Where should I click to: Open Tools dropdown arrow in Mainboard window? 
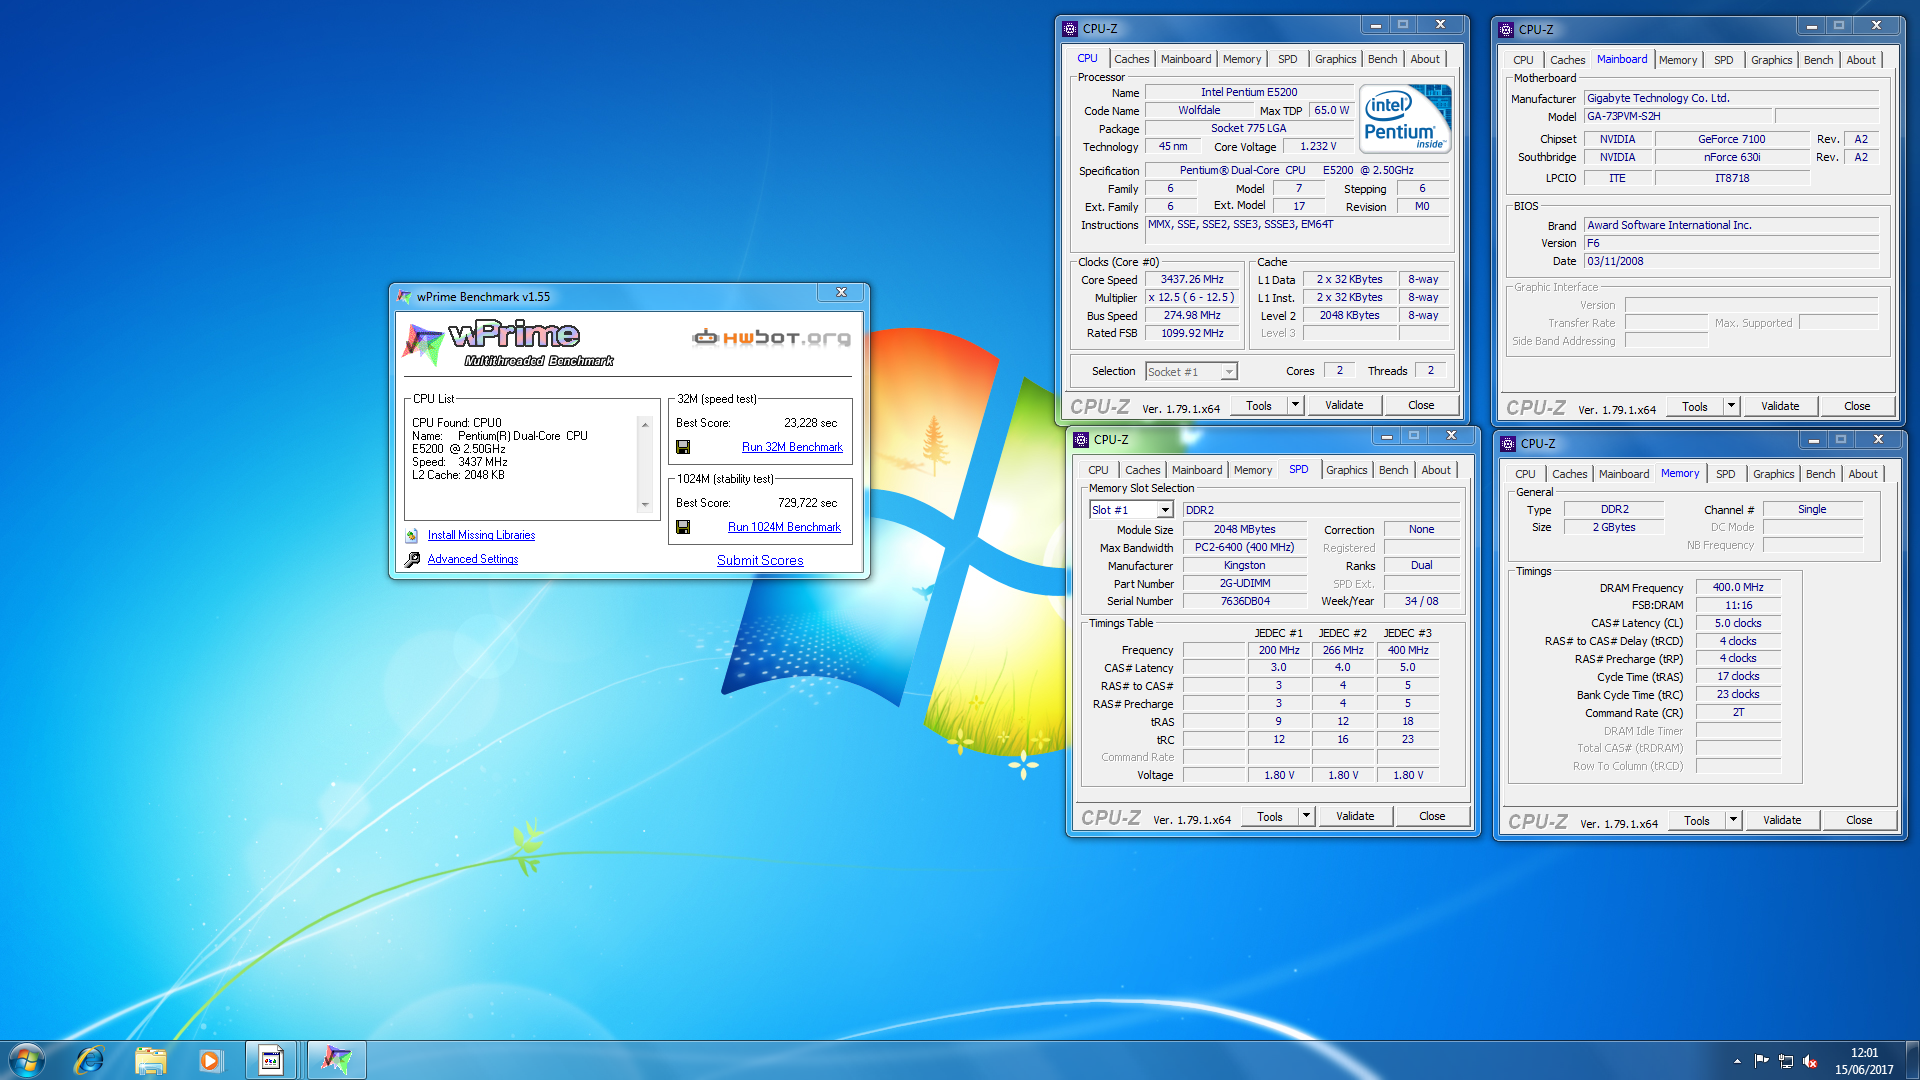(1731, 406)
